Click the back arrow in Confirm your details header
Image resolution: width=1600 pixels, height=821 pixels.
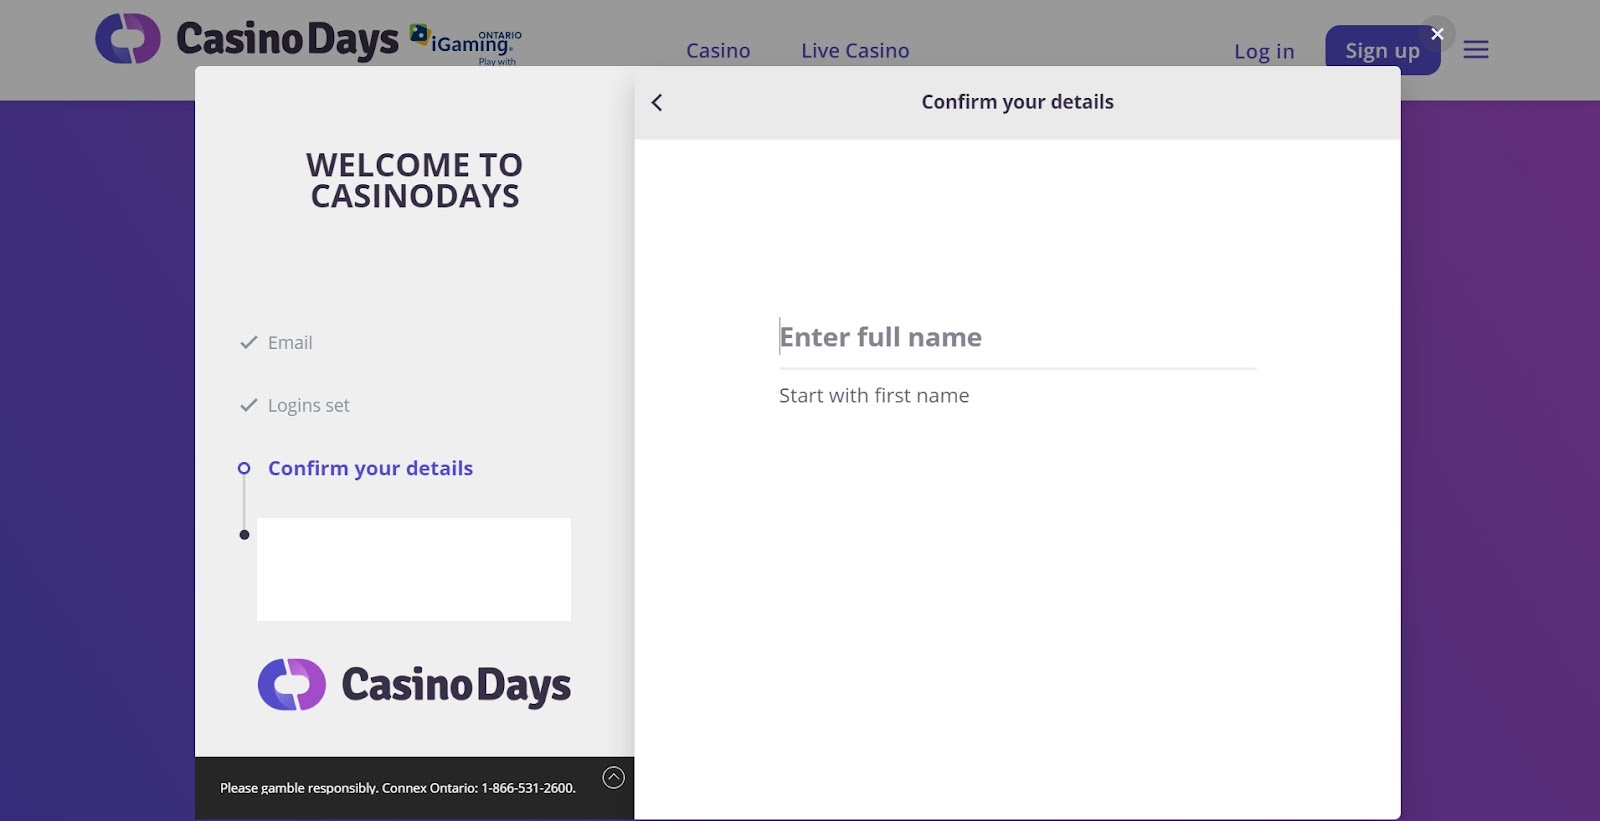point(657,102)
